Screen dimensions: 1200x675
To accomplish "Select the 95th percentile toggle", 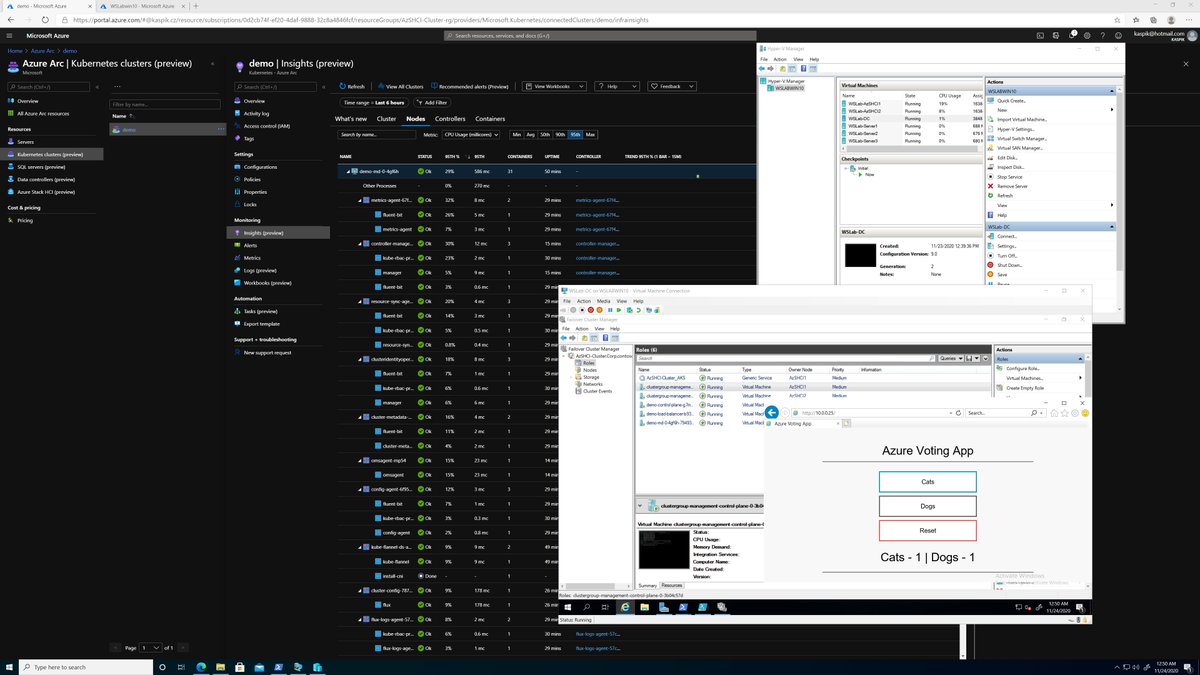I will tap(575, 135).
